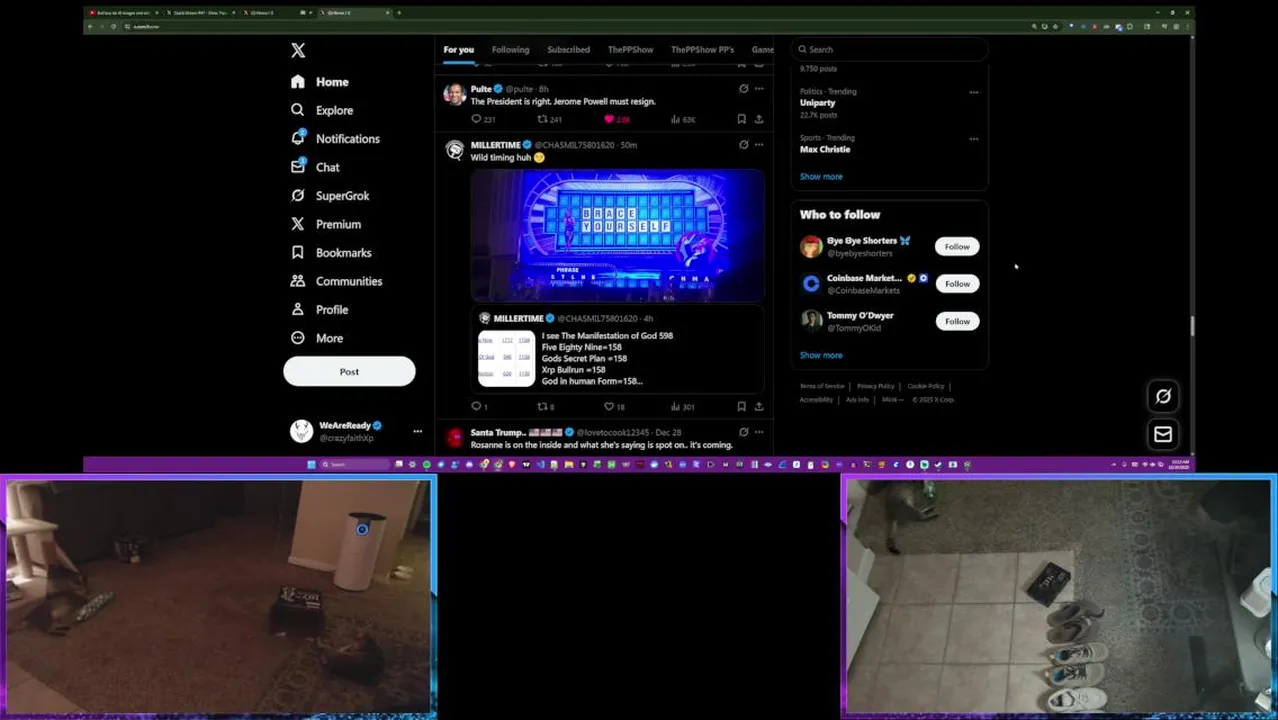
Task: Open the Brace Yourself image
Action: 617,235
